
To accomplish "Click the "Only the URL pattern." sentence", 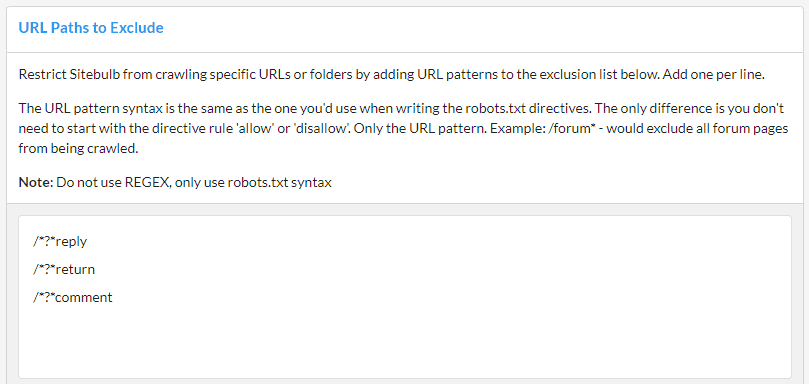I will [420, 128].
